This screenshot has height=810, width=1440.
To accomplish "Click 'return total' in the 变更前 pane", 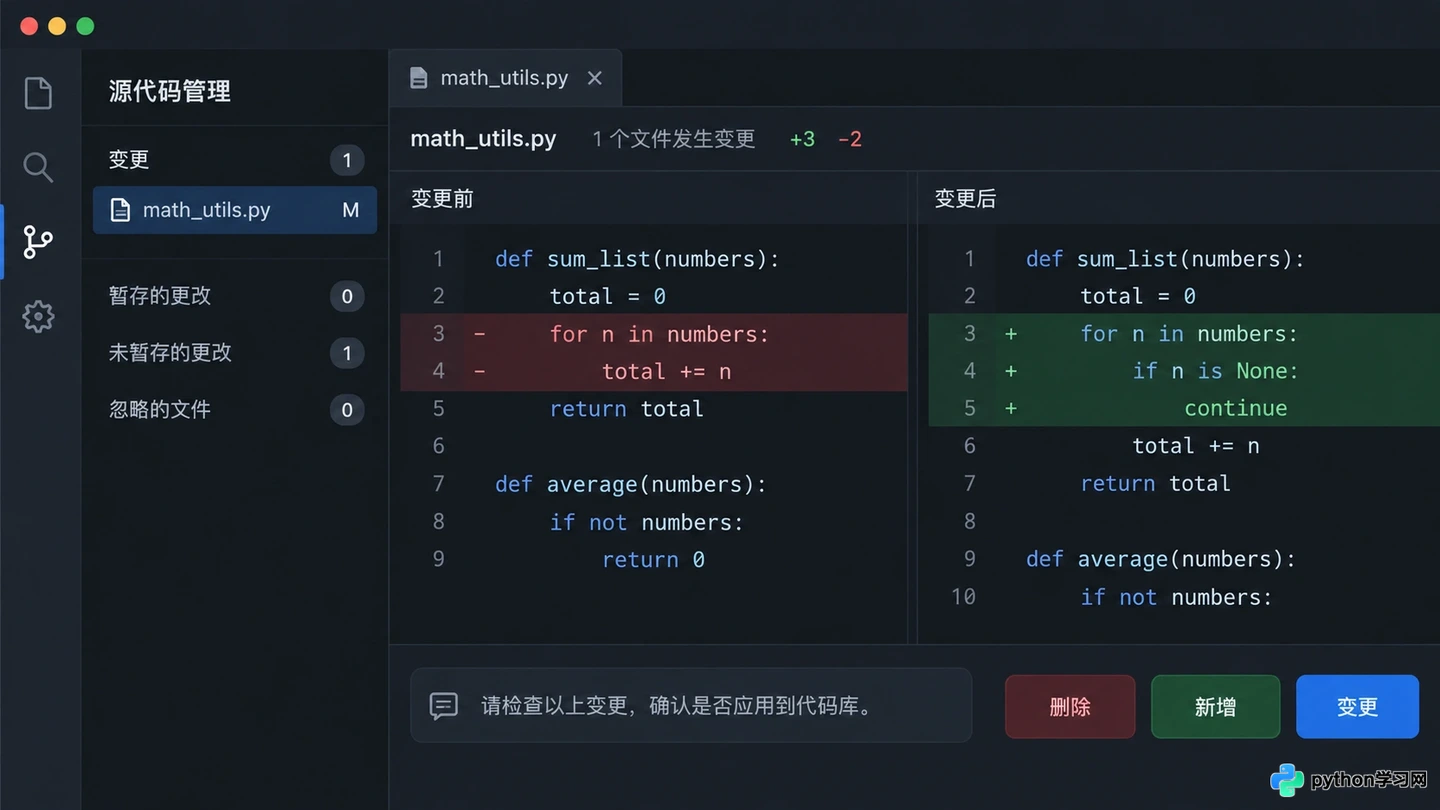I will click(626, 409).
